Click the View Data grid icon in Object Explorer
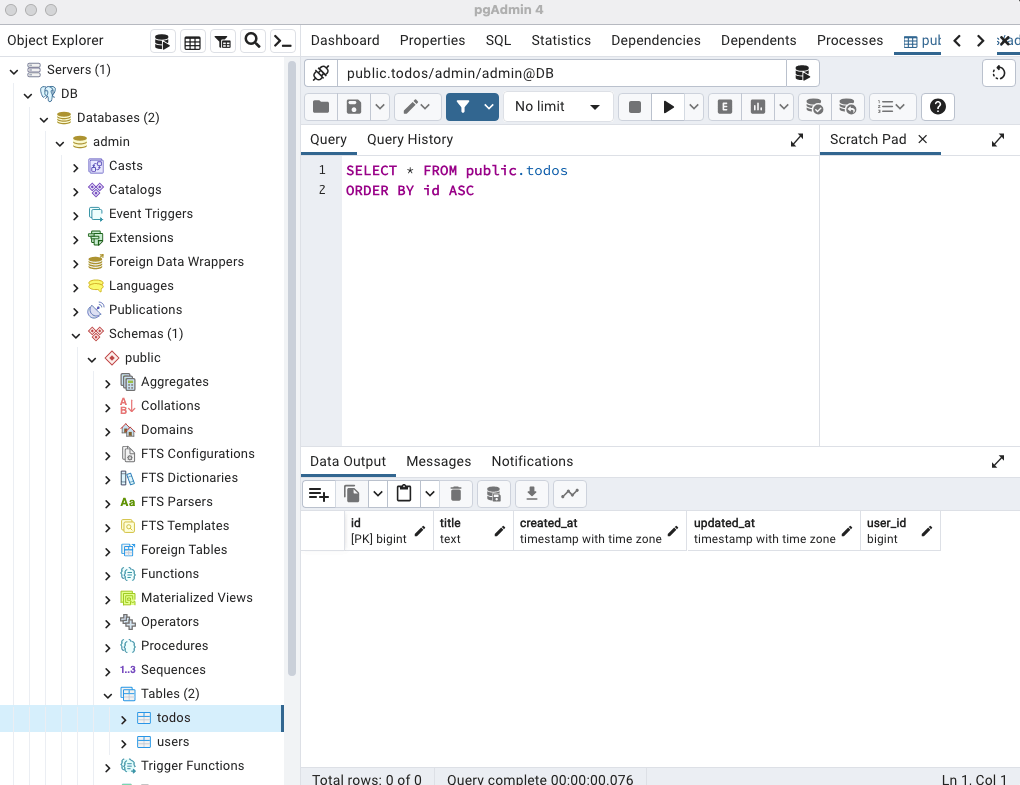 pos(193,42)
